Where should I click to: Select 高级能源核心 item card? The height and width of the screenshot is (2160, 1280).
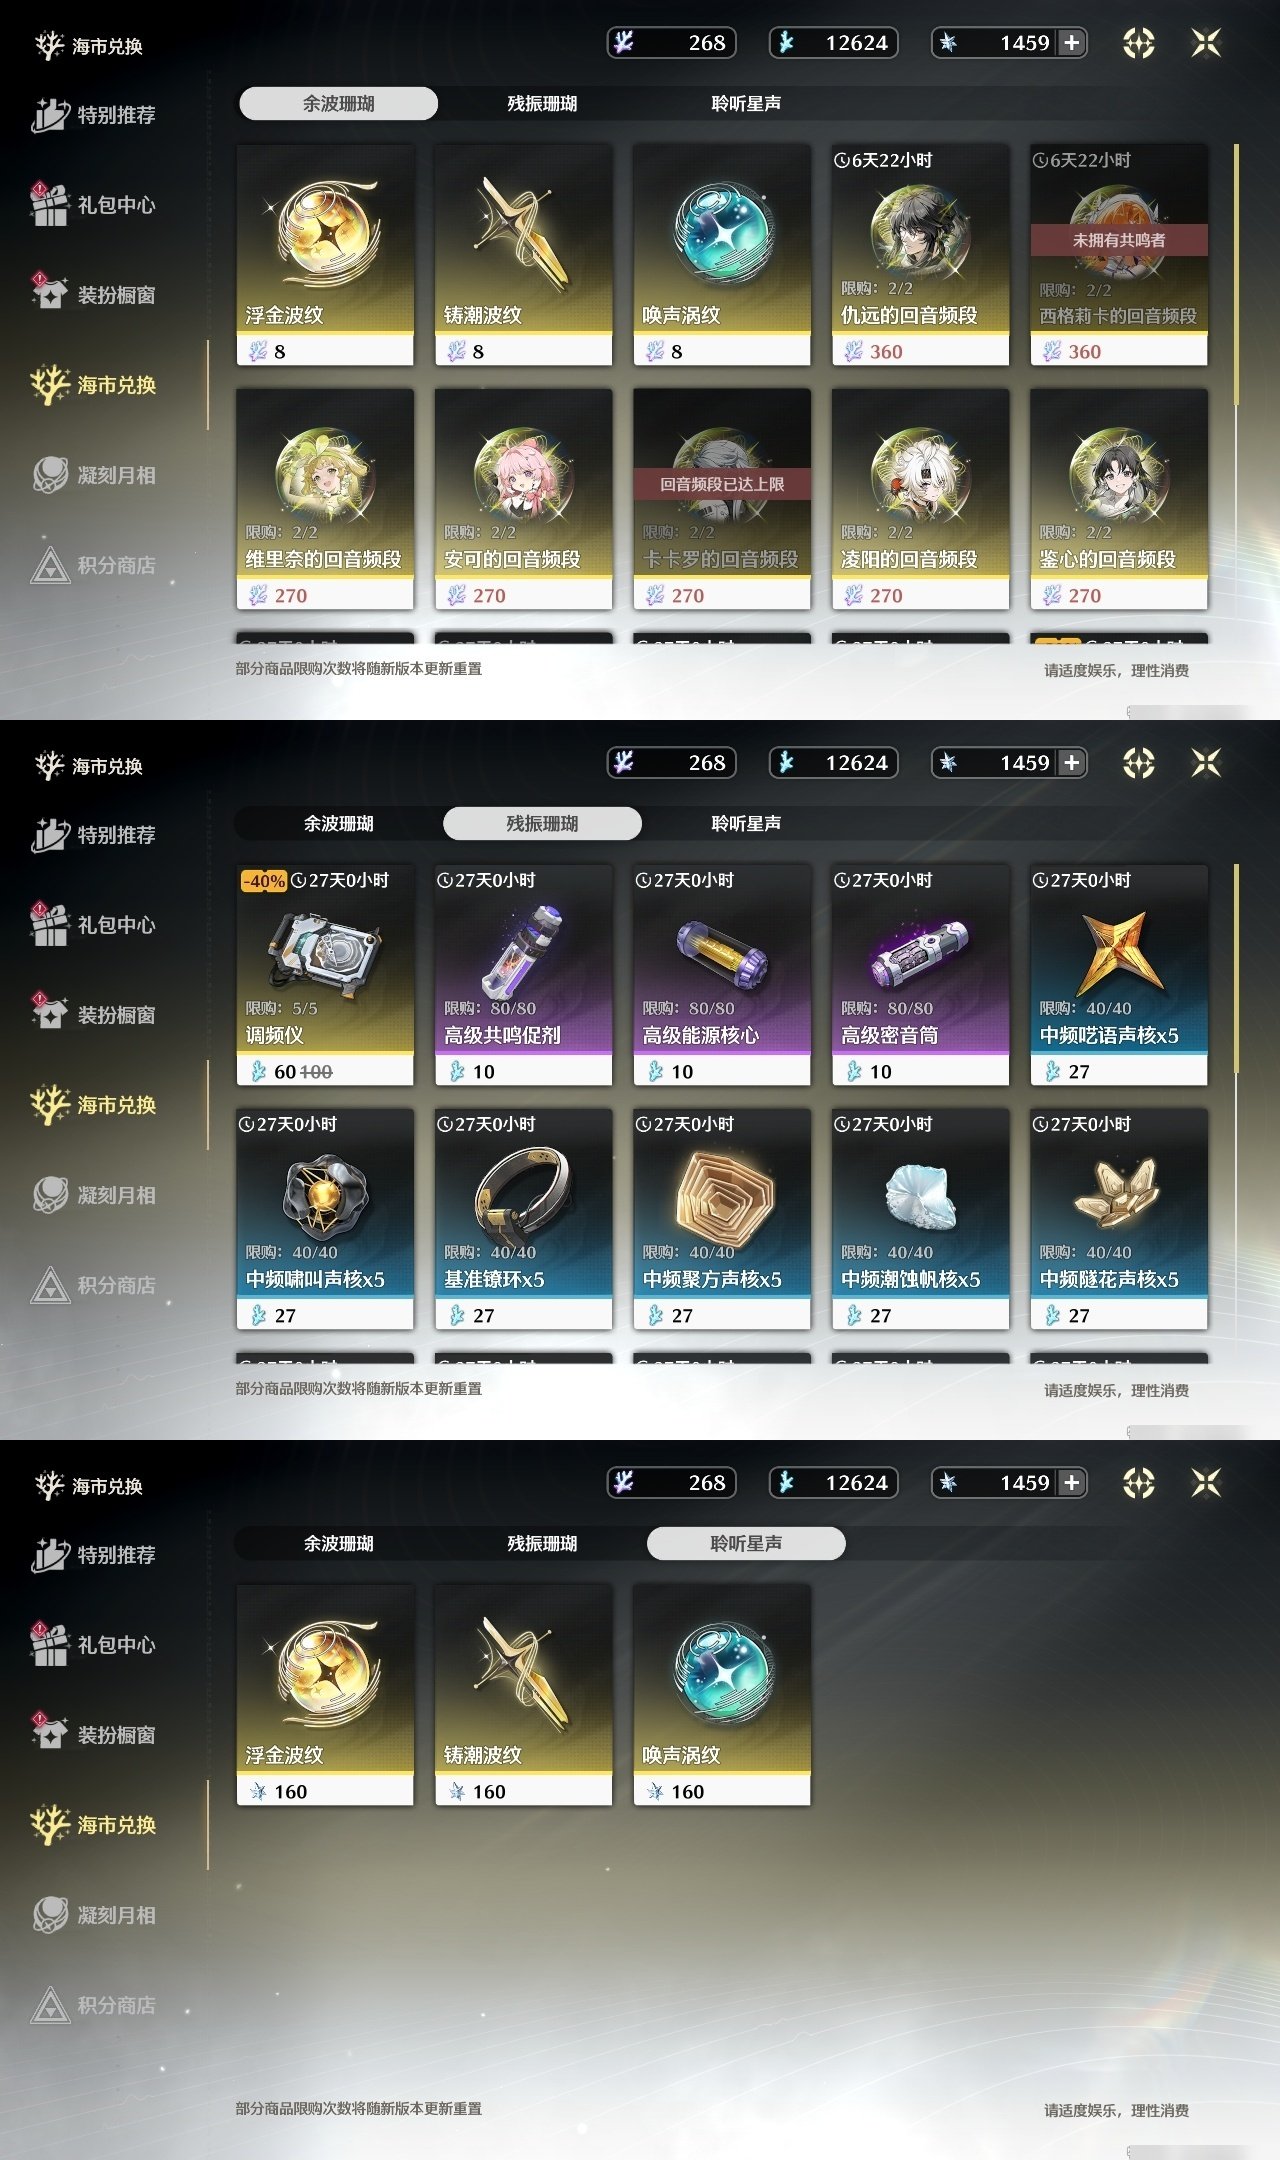[x=722, y=975]
